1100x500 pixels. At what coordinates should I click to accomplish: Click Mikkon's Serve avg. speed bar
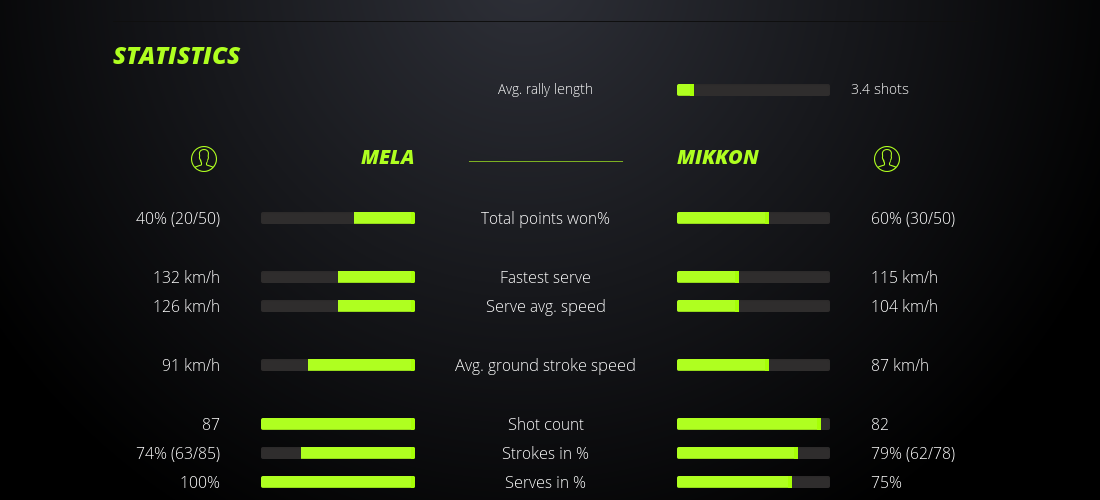[x=753, y=306]
